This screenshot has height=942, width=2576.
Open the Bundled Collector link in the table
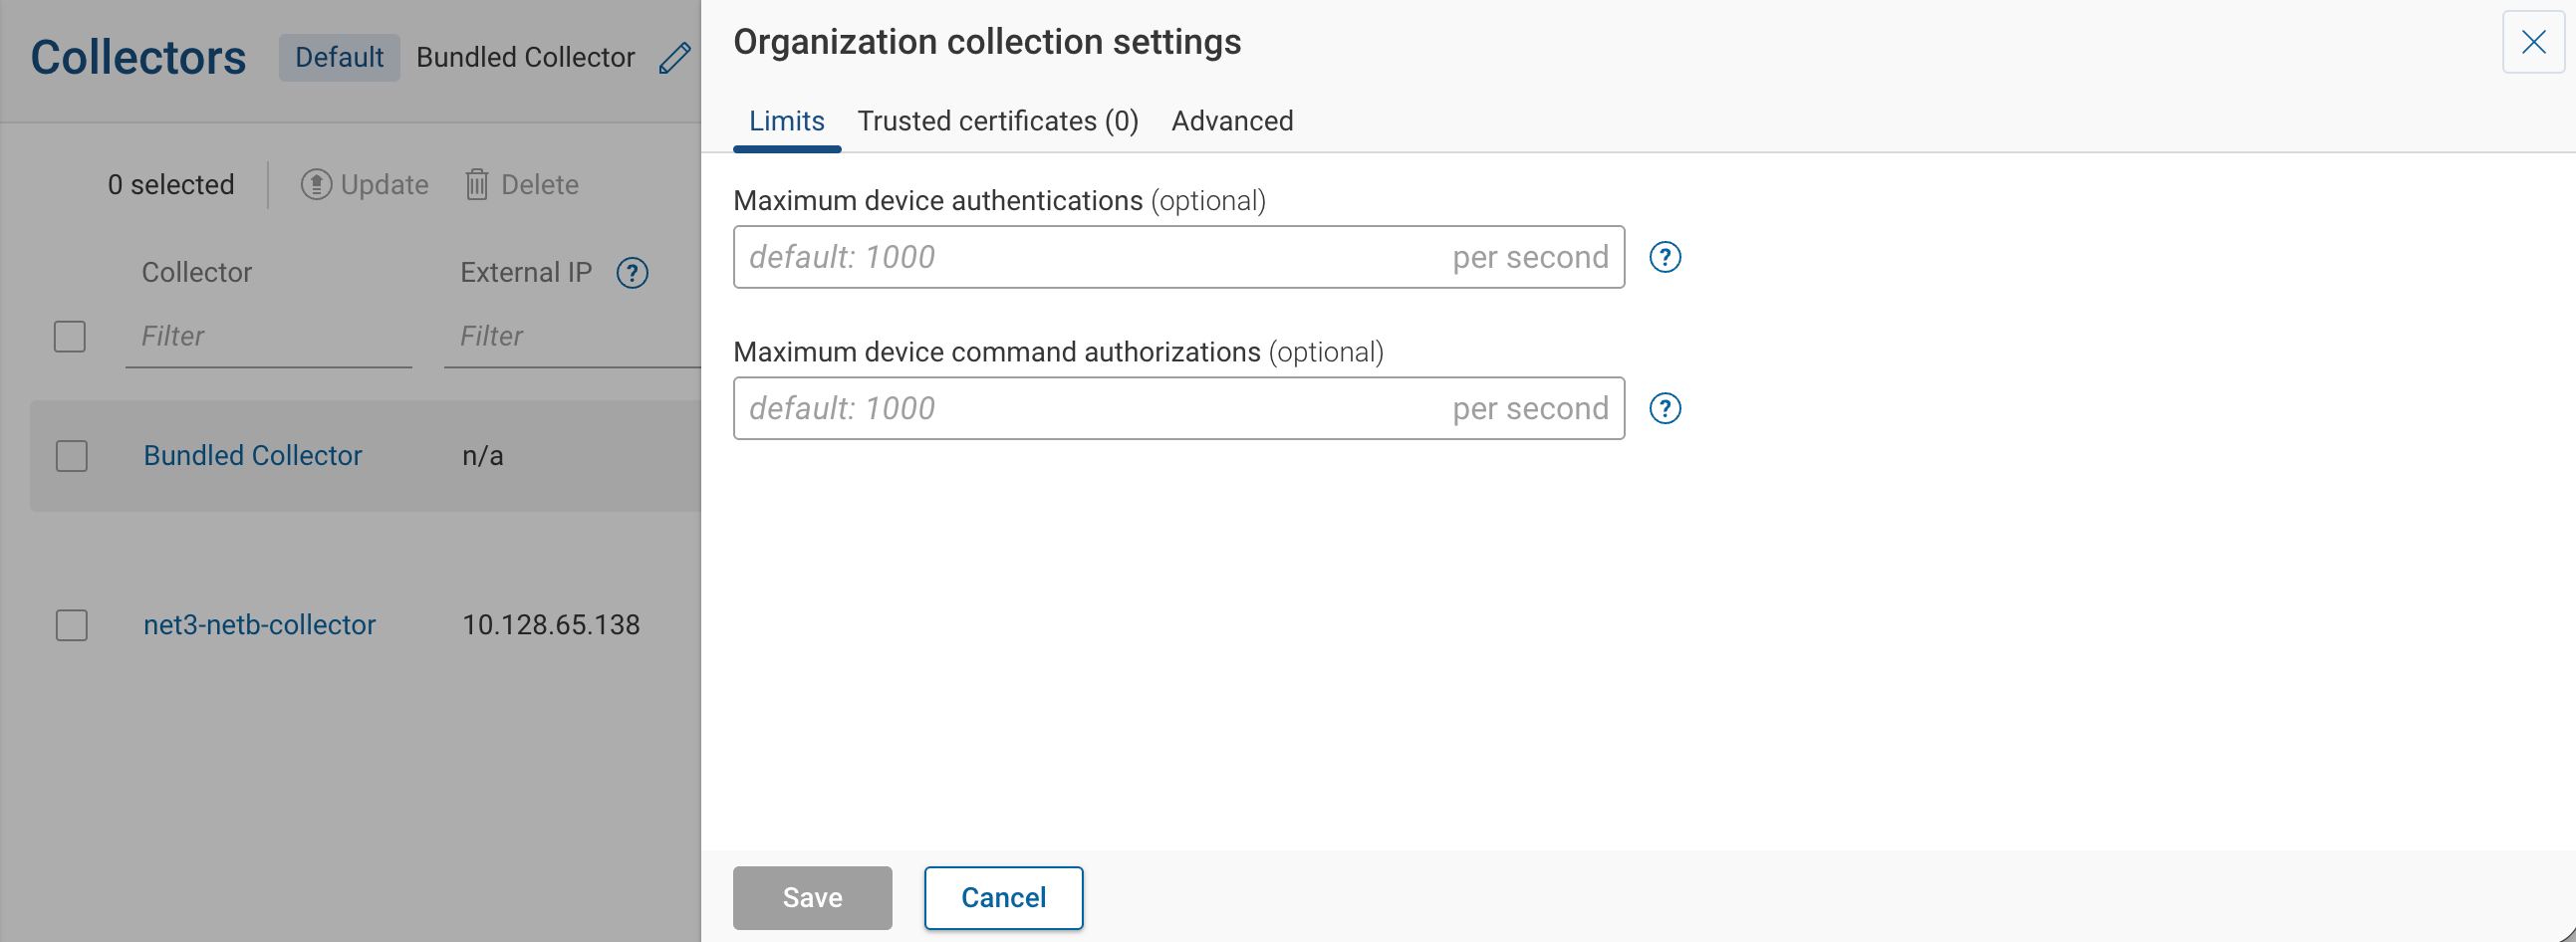point(252,455)
